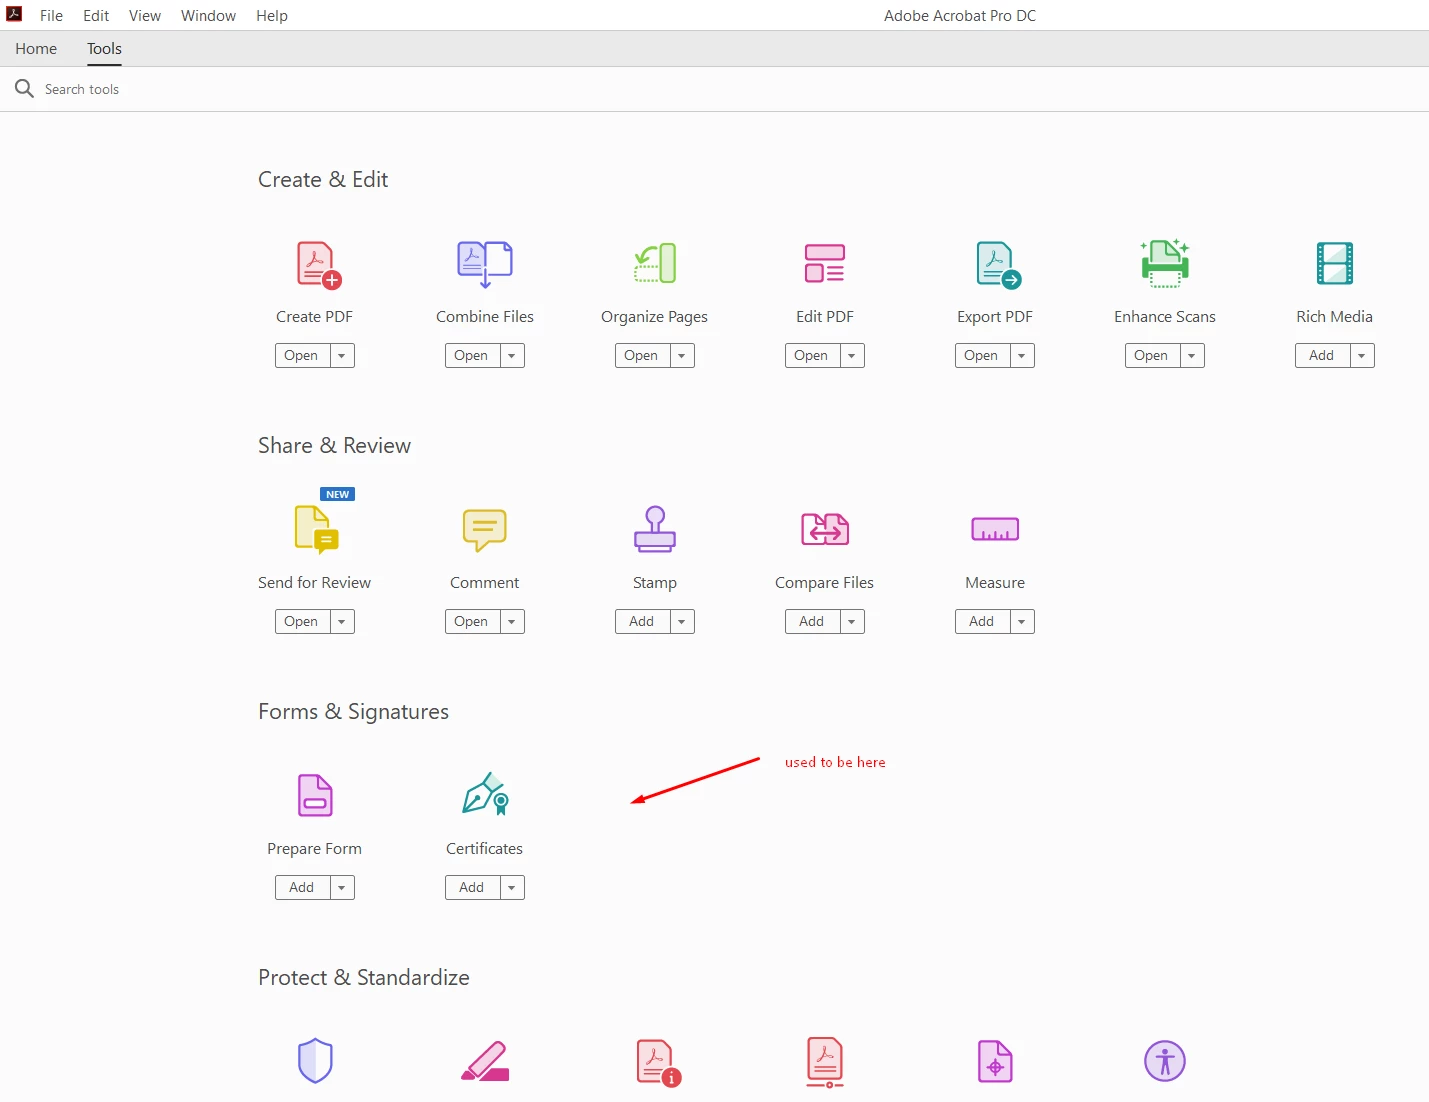Screen dimensions: 1429x1102
Task: Click Open under Organize Pages
Action: click(642, 355)
